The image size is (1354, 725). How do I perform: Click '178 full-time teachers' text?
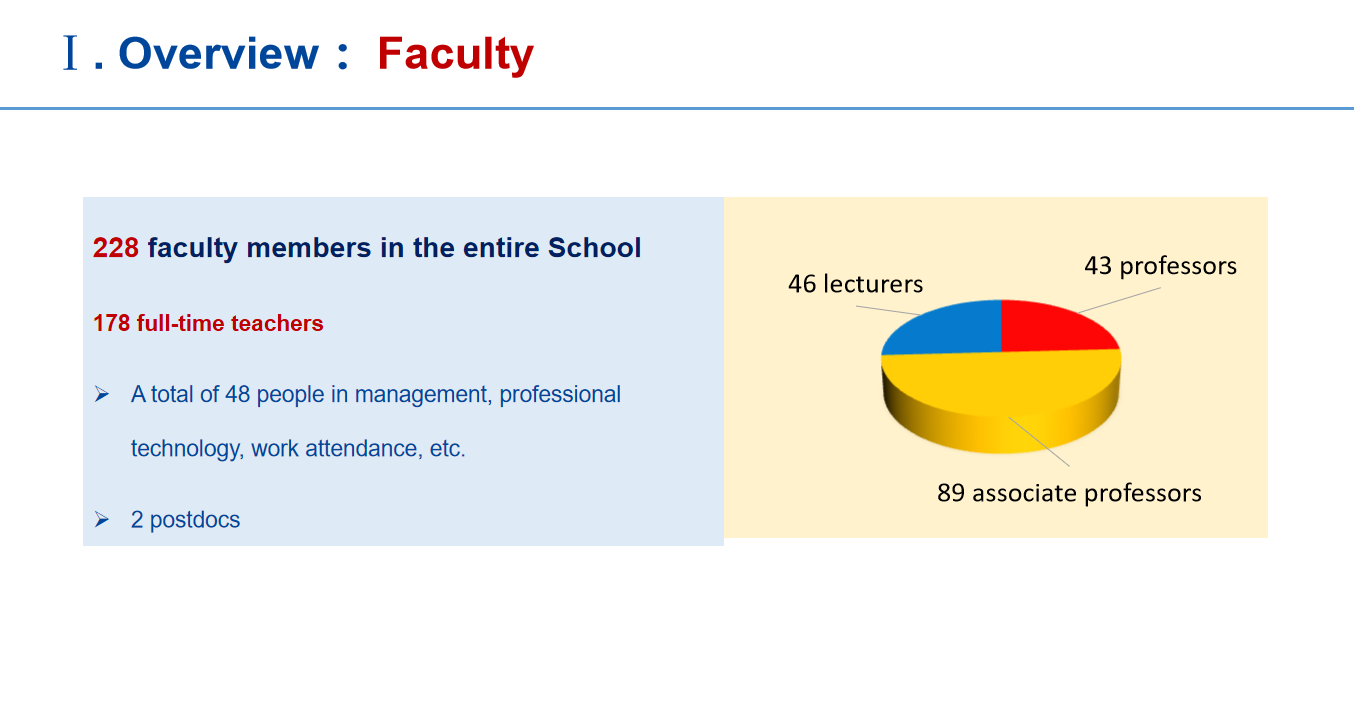208,324
